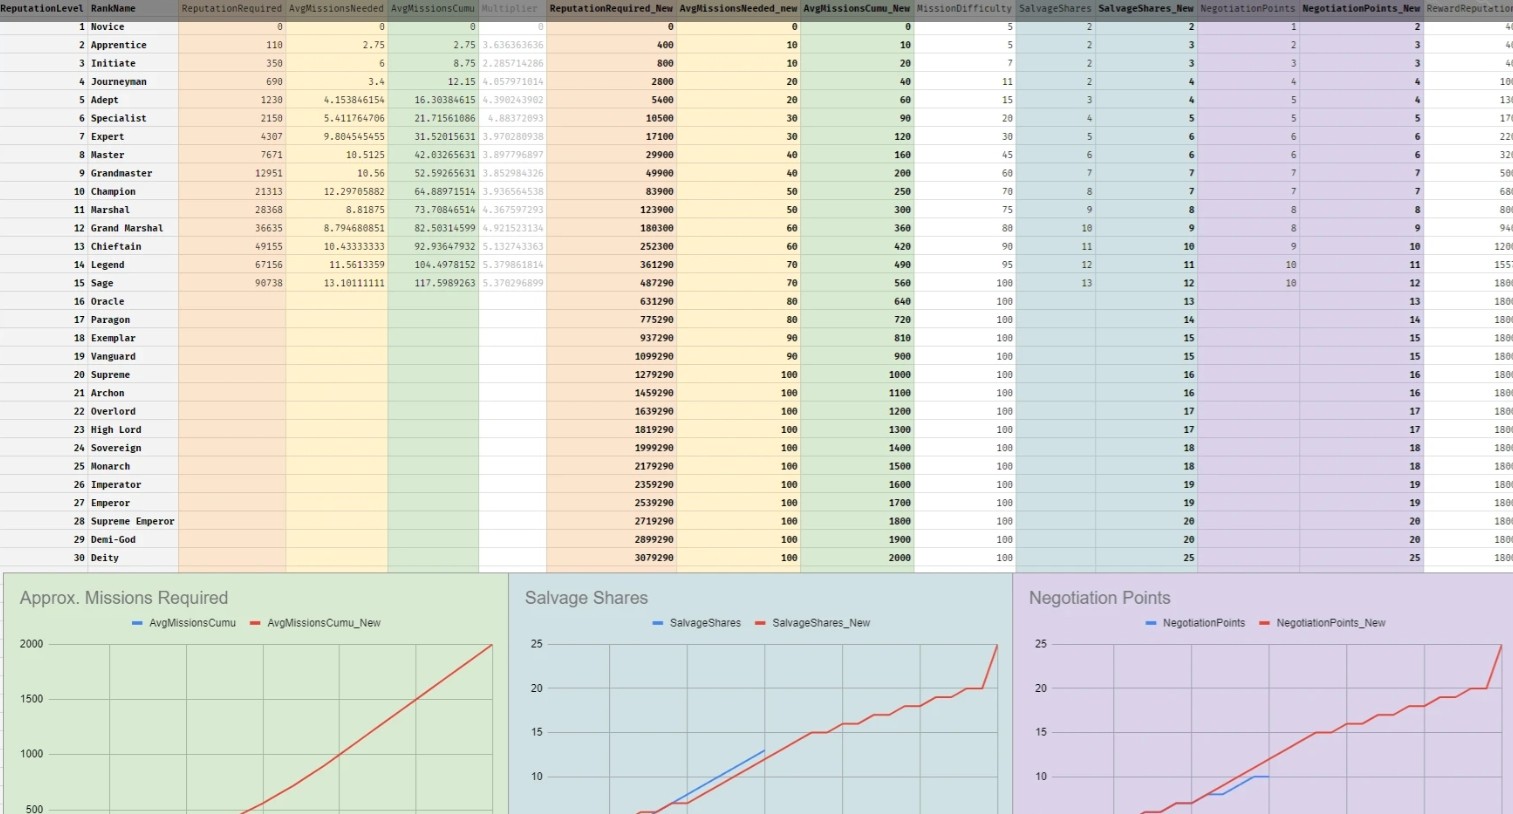Viewport: 1513px width, 814px height.
Task: Select the cell with value 1639290
Action: (611, 412)
